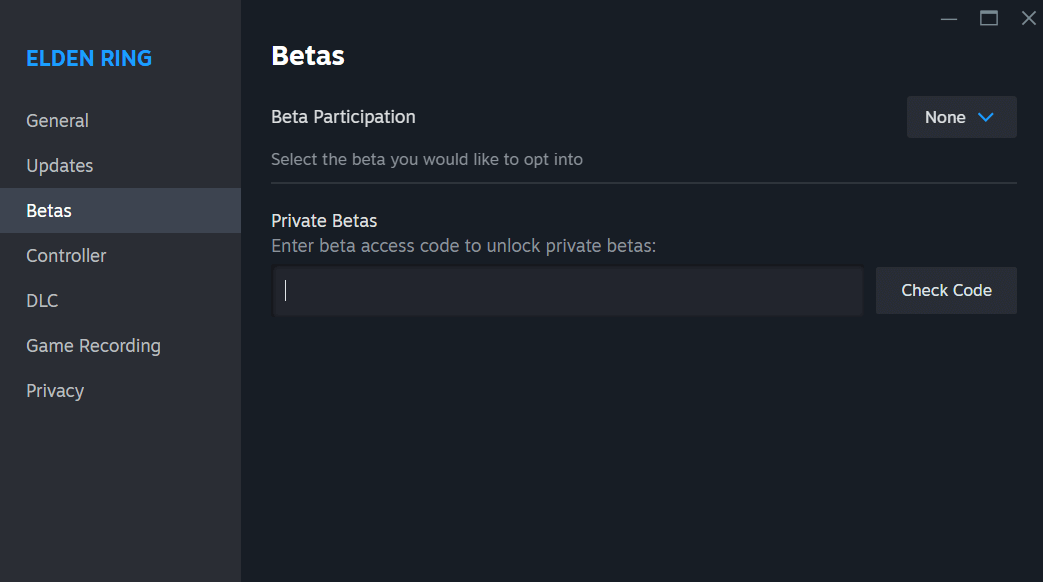Viewport: 1043px width, 582px height.
Task: Click the minimize window icon
Action: point(948,18)
